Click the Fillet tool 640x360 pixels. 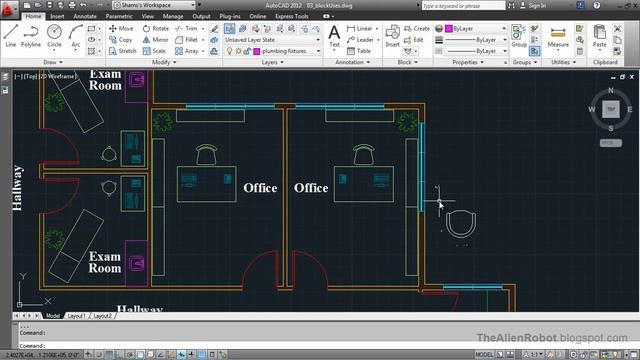click(x=186, y=40)
